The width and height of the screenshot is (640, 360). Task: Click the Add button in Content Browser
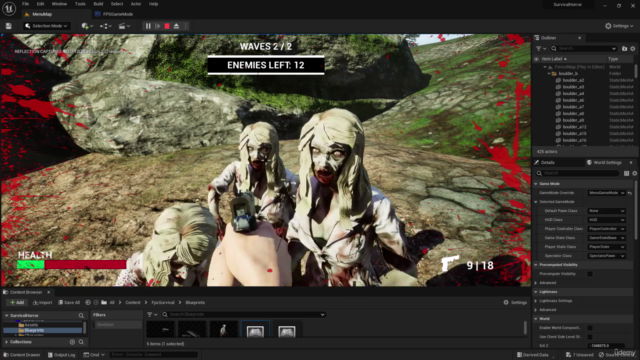coord(17,302)
